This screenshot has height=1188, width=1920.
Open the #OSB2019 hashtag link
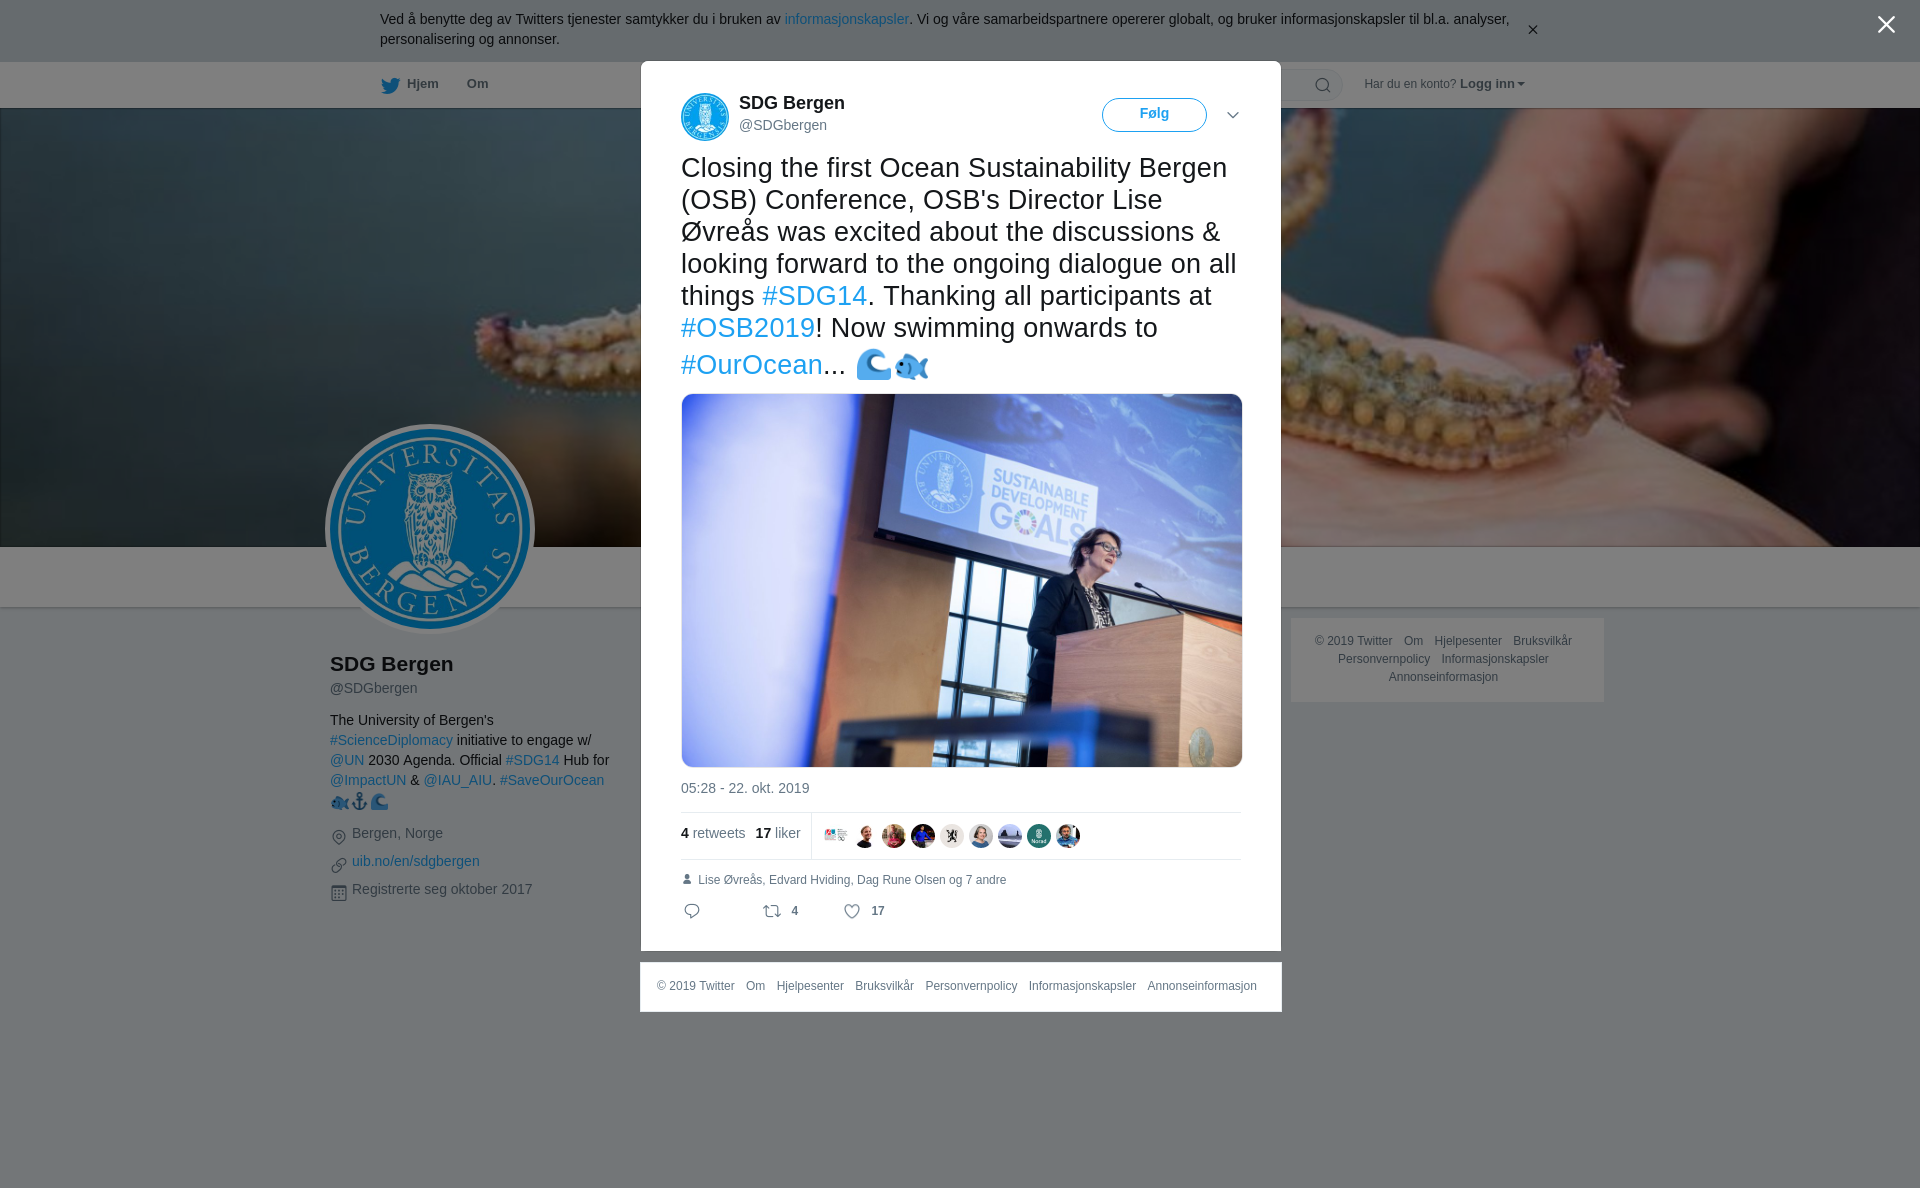pos(748,328)
